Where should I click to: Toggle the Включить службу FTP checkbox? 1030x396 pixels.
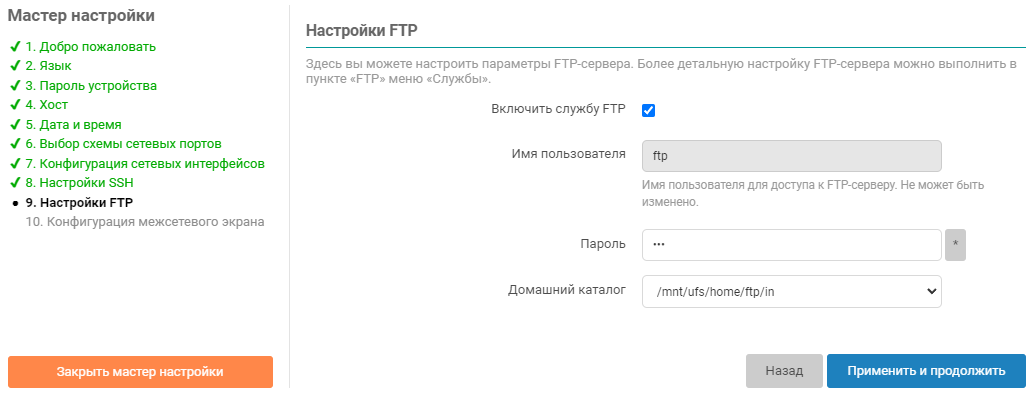pos(648,110)
